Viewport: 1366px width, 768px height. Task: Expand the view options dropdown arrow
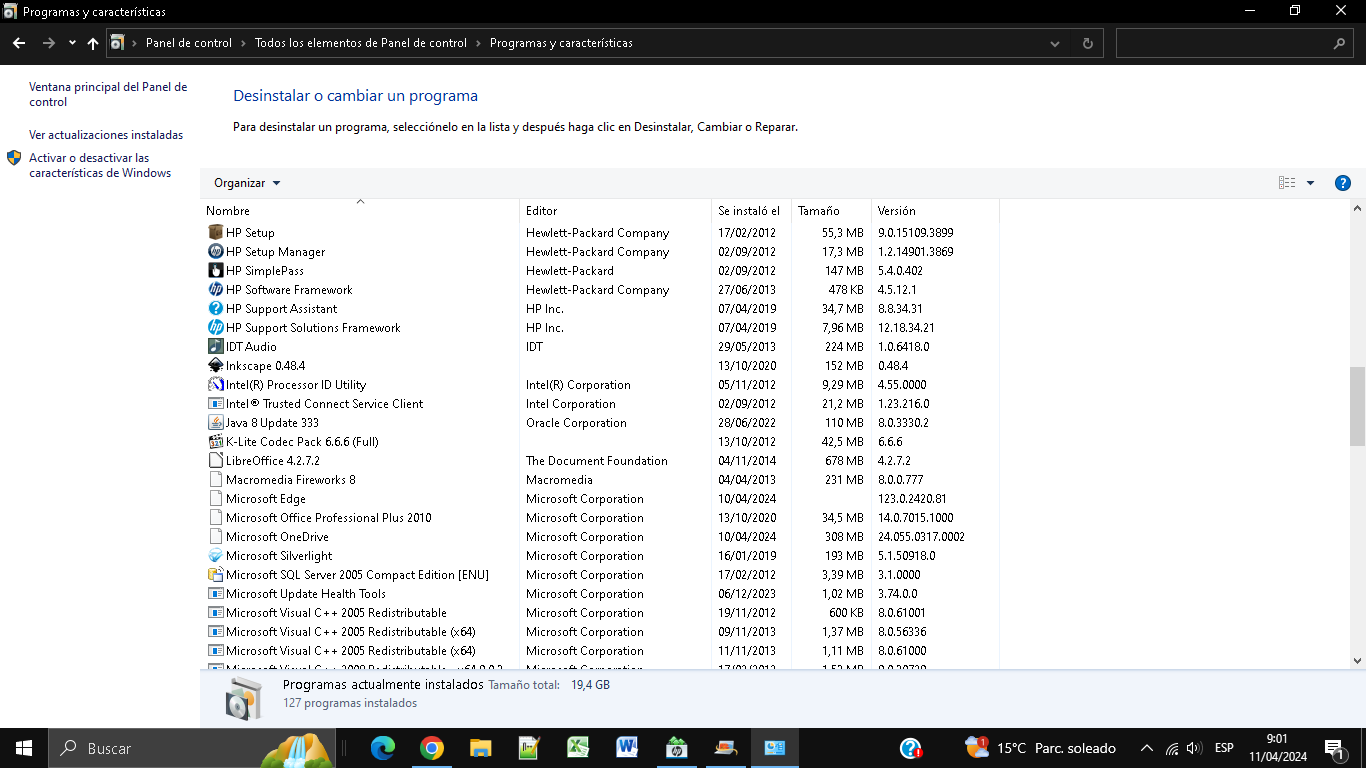coord(1311,183)
